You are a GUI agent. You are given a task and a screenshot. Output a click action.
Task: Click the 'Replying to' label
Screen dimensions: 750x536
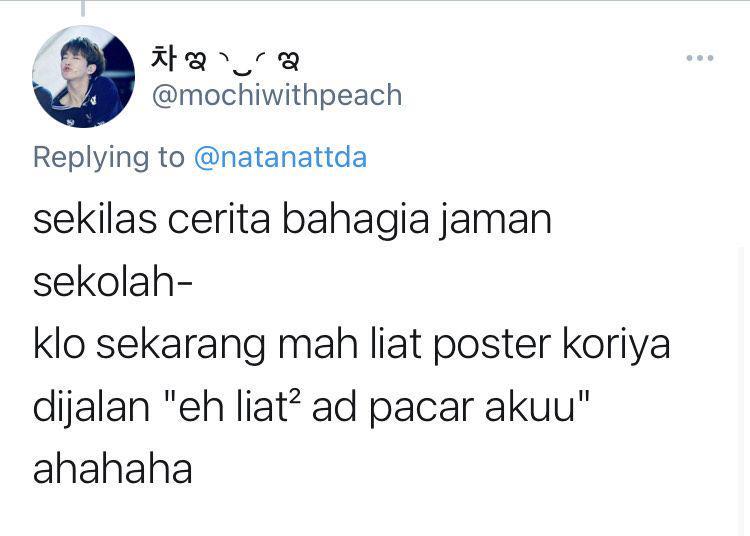[x=109, y=157]
